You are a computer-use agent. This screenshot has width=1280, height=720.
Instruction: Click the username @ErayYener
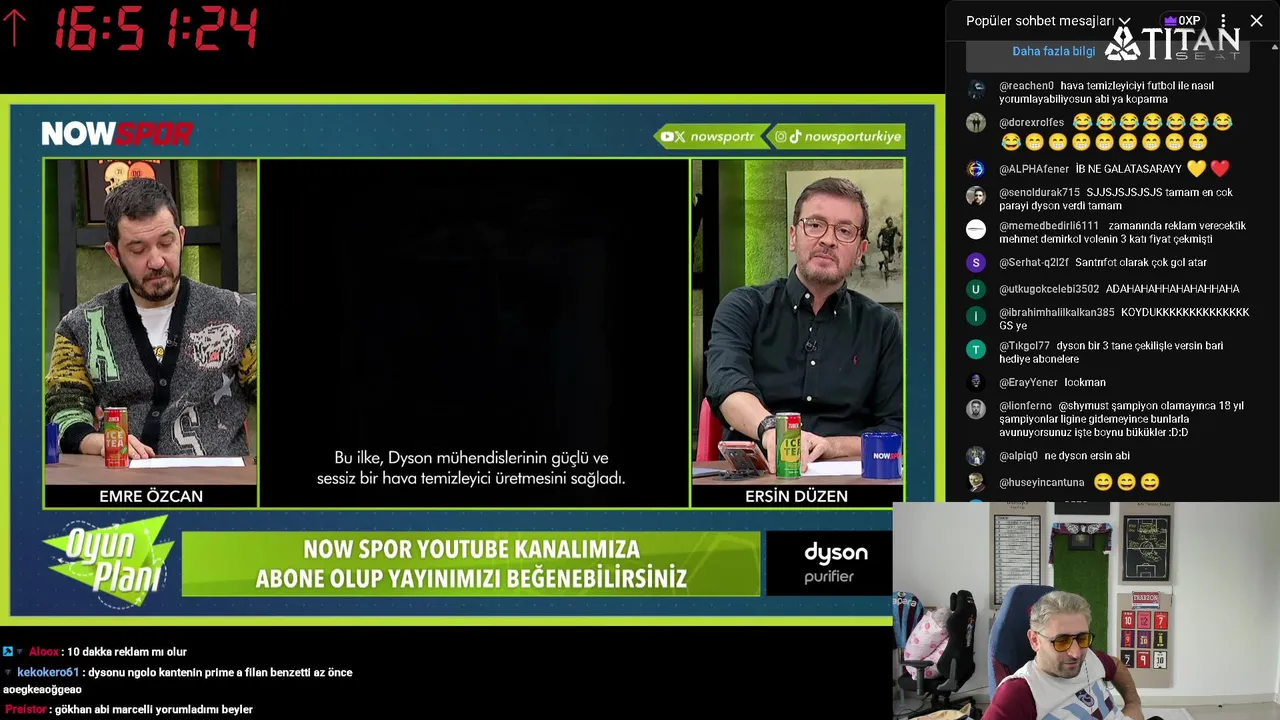pyautogui.click(x=1028, y=382)
